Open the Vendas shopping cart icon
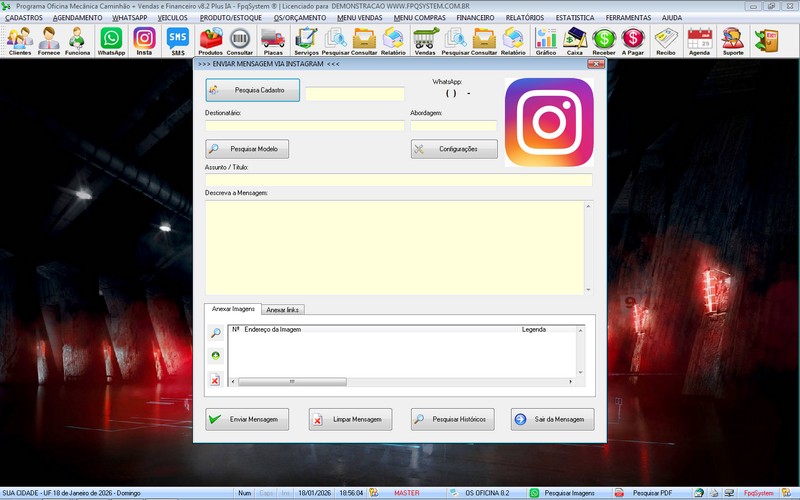Screen dimensions: 800x500 click(425, 41)
